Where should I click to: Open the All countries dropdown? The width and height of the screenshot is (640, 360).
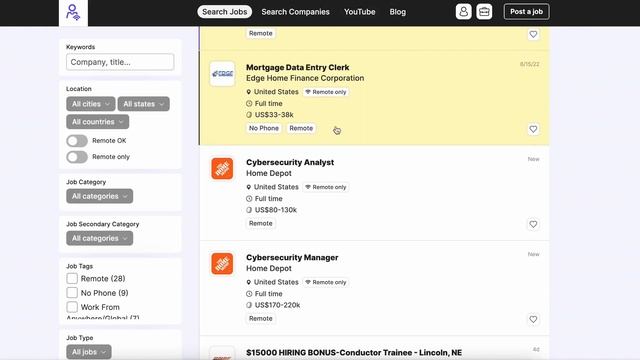(98, 122)
